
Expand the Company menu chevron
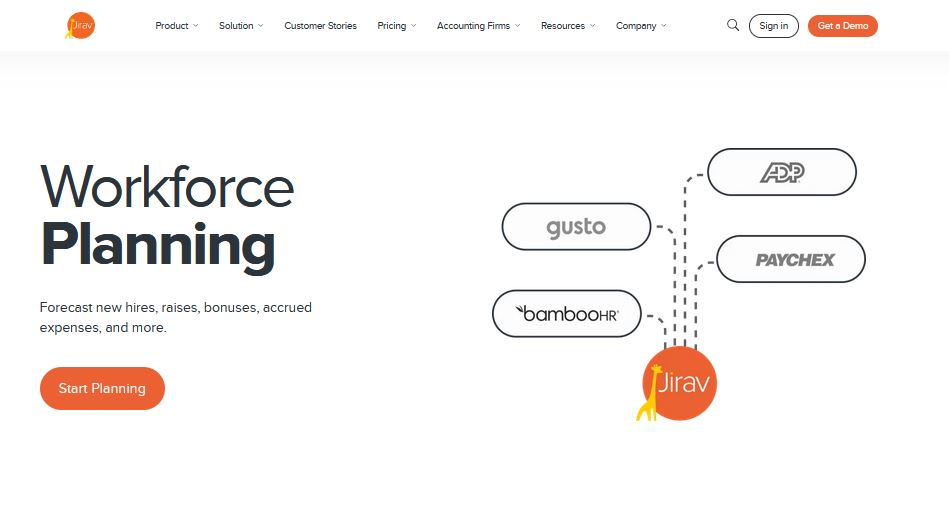tap(664, 26)
